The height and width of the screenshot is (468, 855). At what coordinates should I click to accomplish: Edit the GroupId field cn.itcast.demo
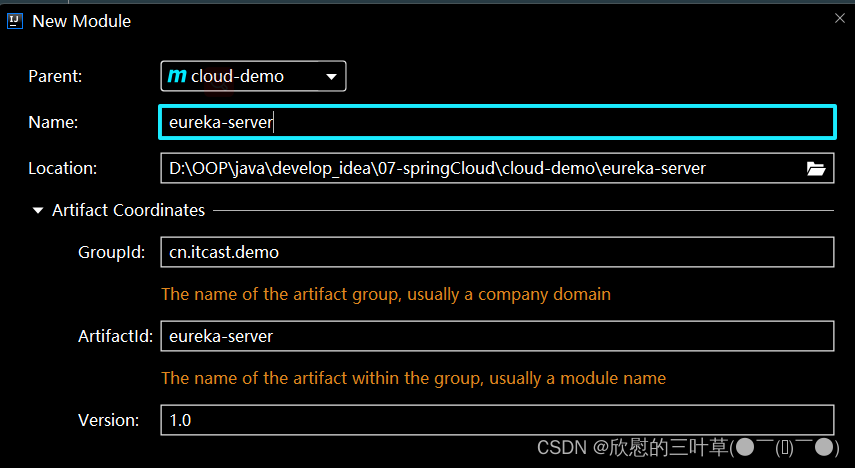(497, 252)
